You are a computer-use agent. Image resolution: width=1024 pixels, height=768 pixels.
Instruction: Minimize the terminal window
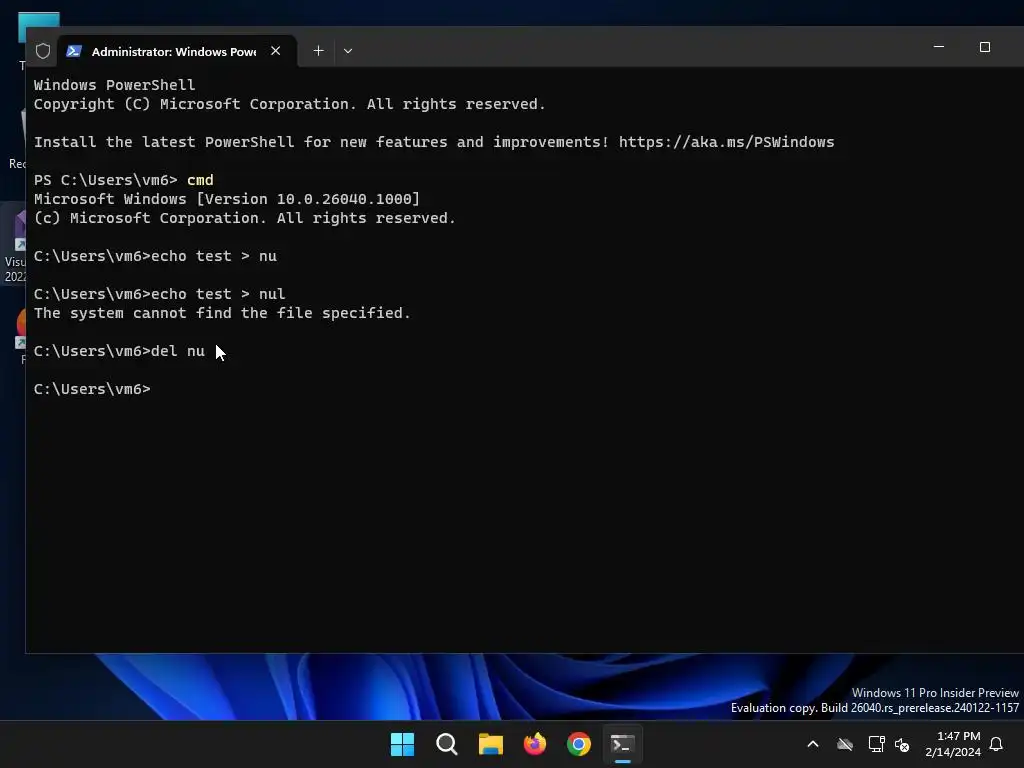(939, 47)
